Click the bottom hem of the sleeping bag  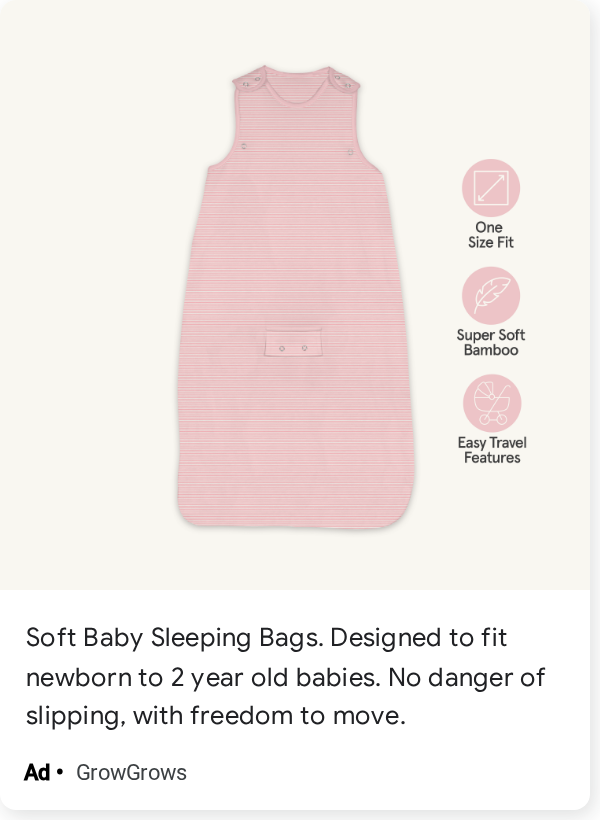[294, 520]
